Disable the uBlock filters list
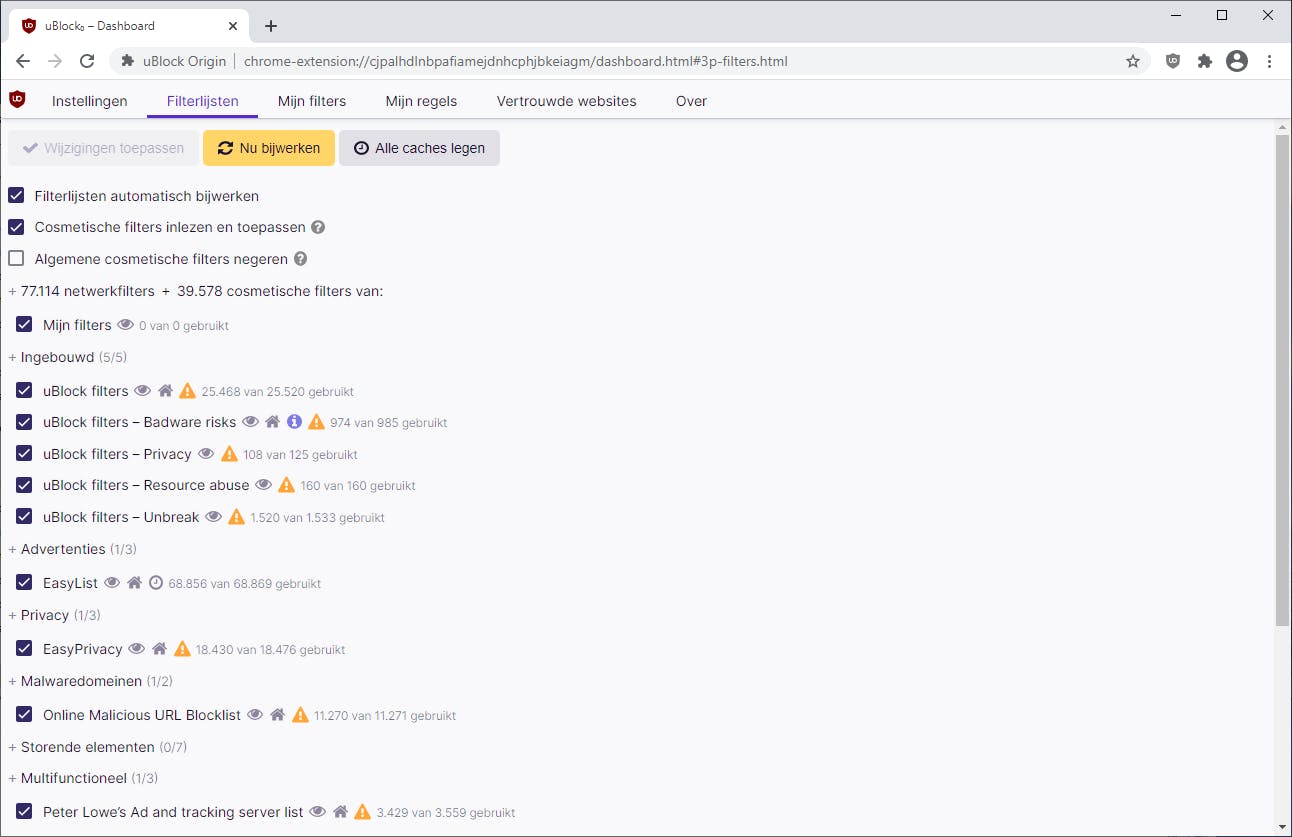The height and width of the screenshot is (837, 1292). (24, 391)
